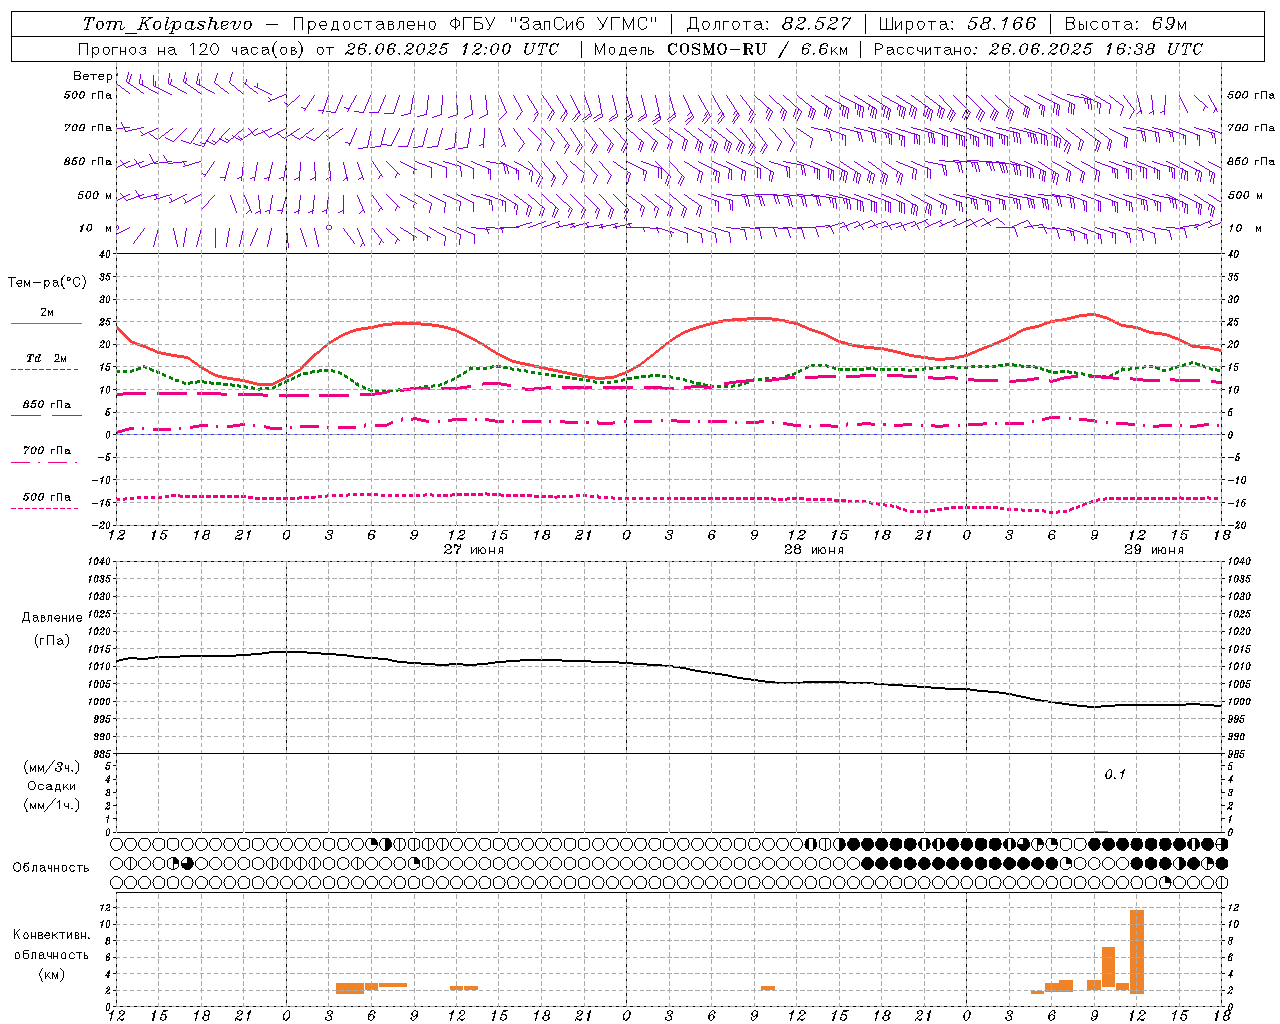Click the 28 июня date label

814,550
